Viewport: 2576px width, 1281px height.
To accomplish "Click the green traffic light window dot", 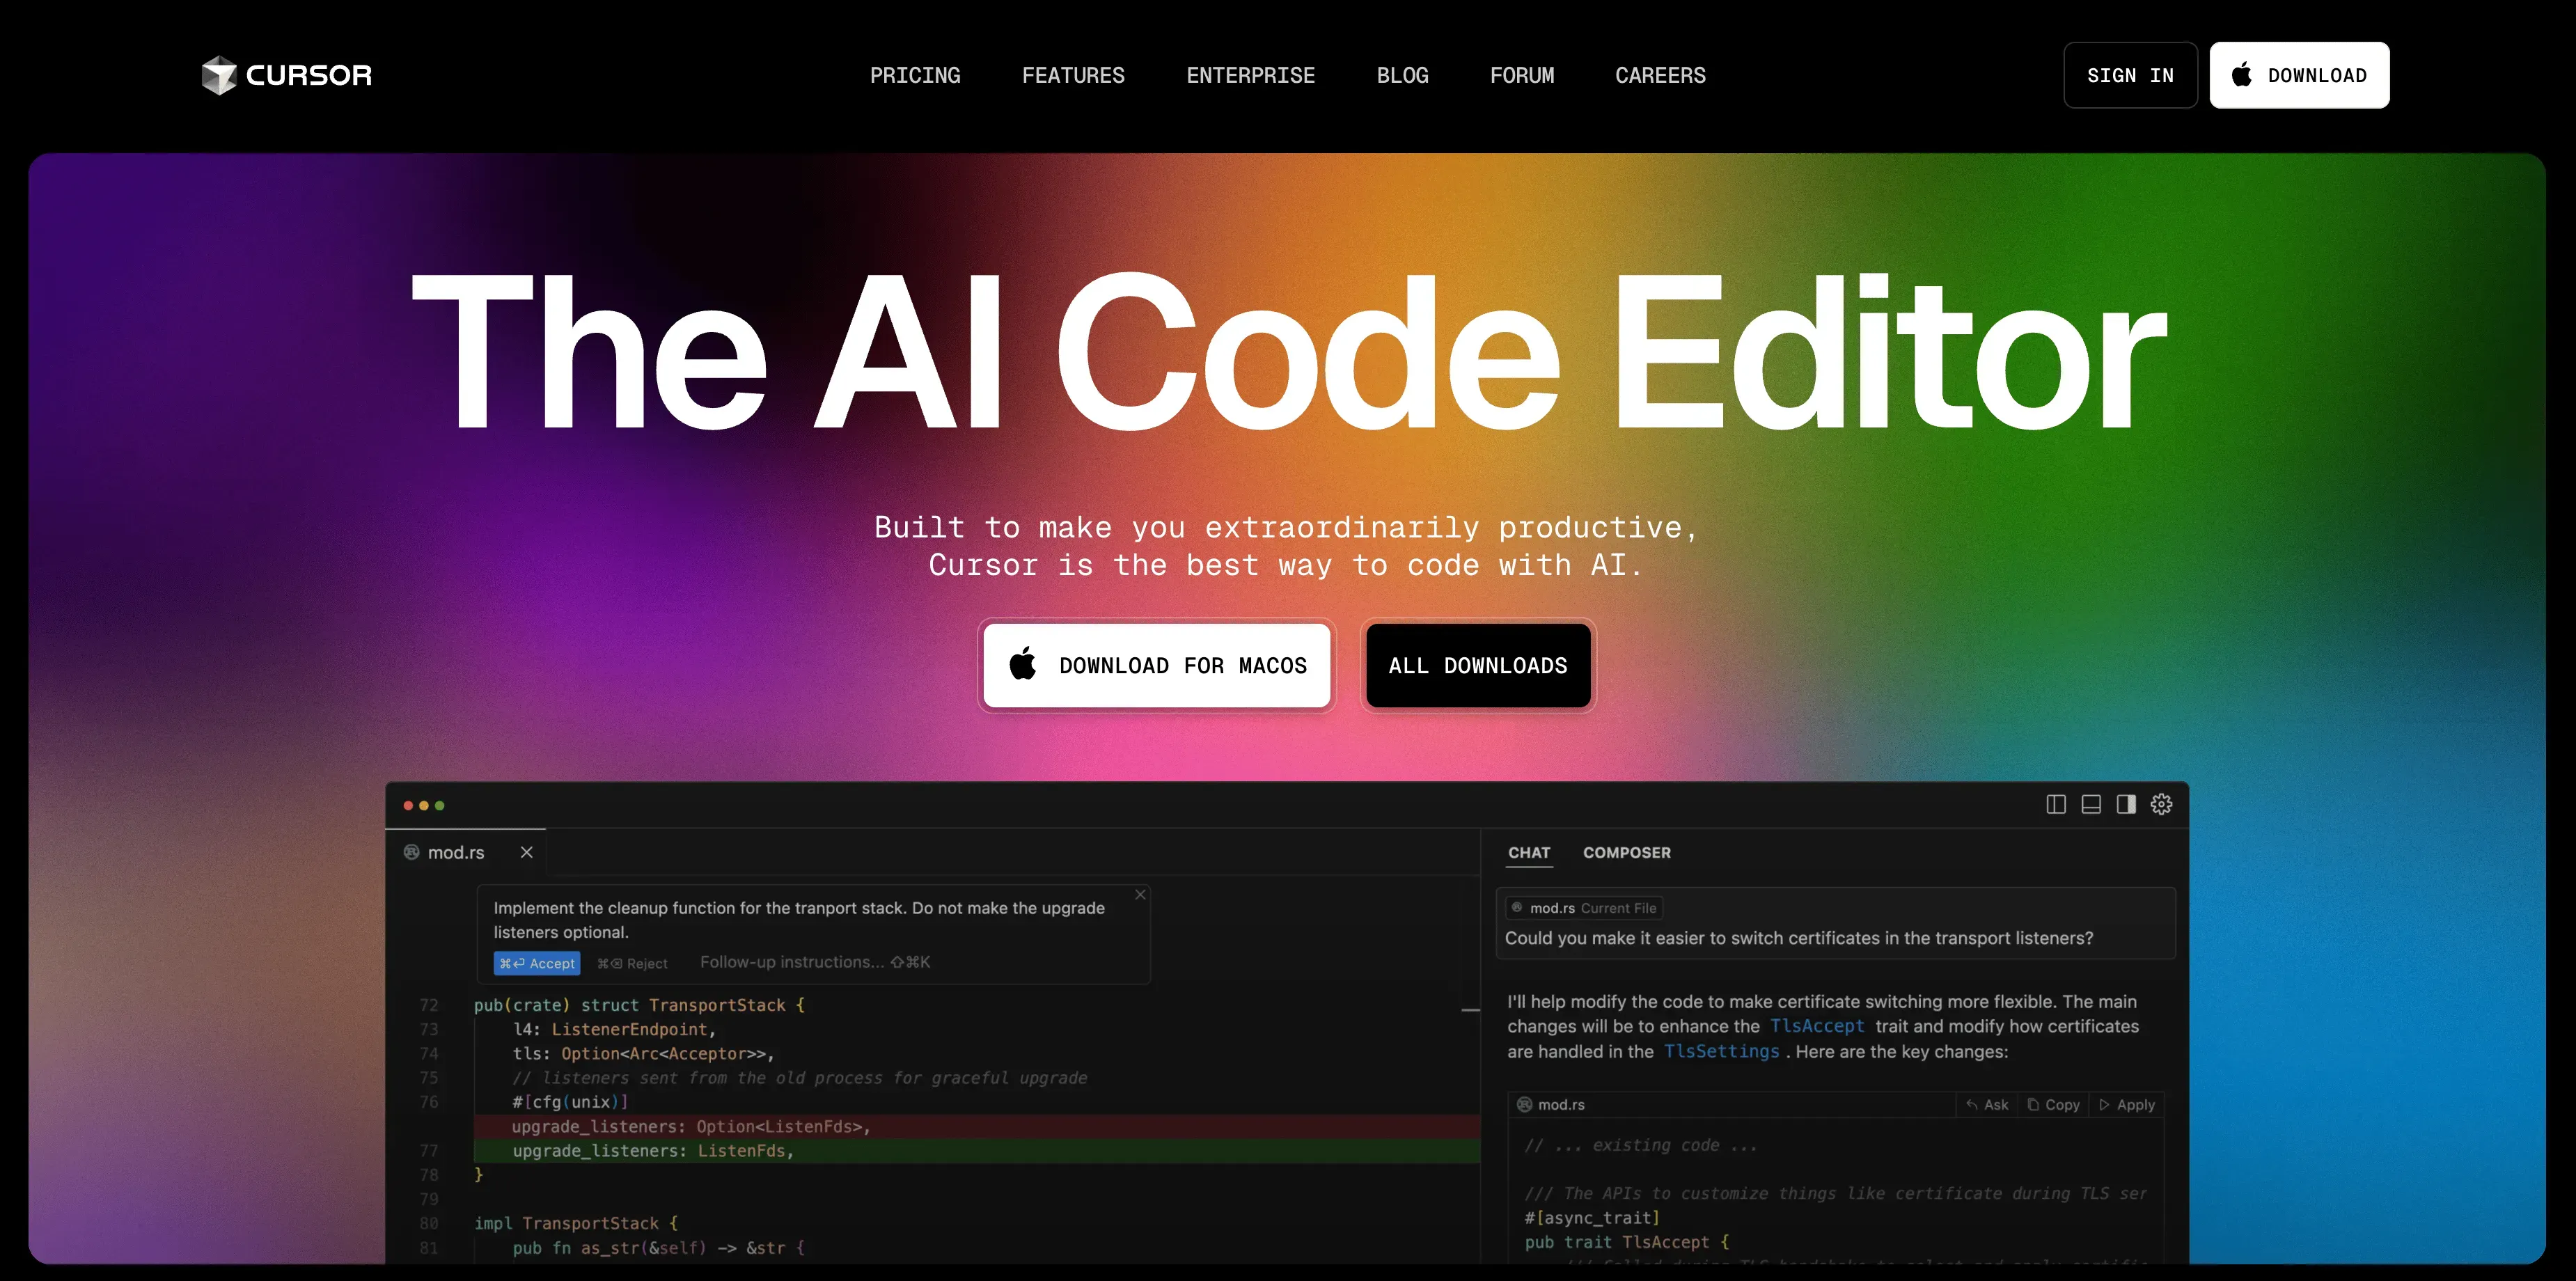I will click(440, 805).
